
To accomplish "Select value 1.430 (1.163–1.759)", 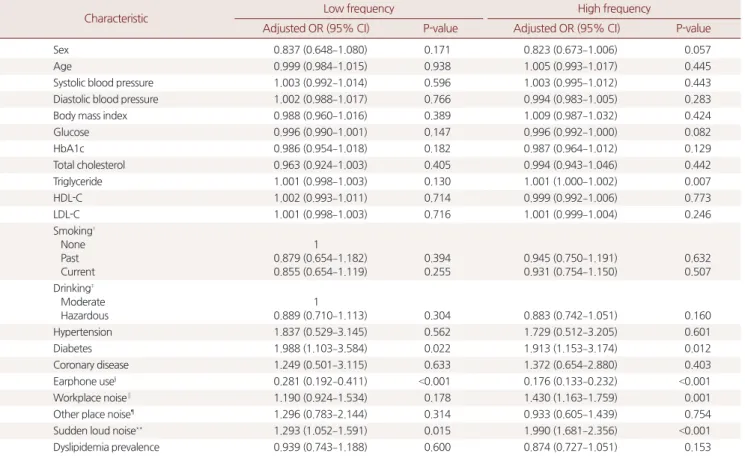I will pyautogui.click(x=571, y=398).
